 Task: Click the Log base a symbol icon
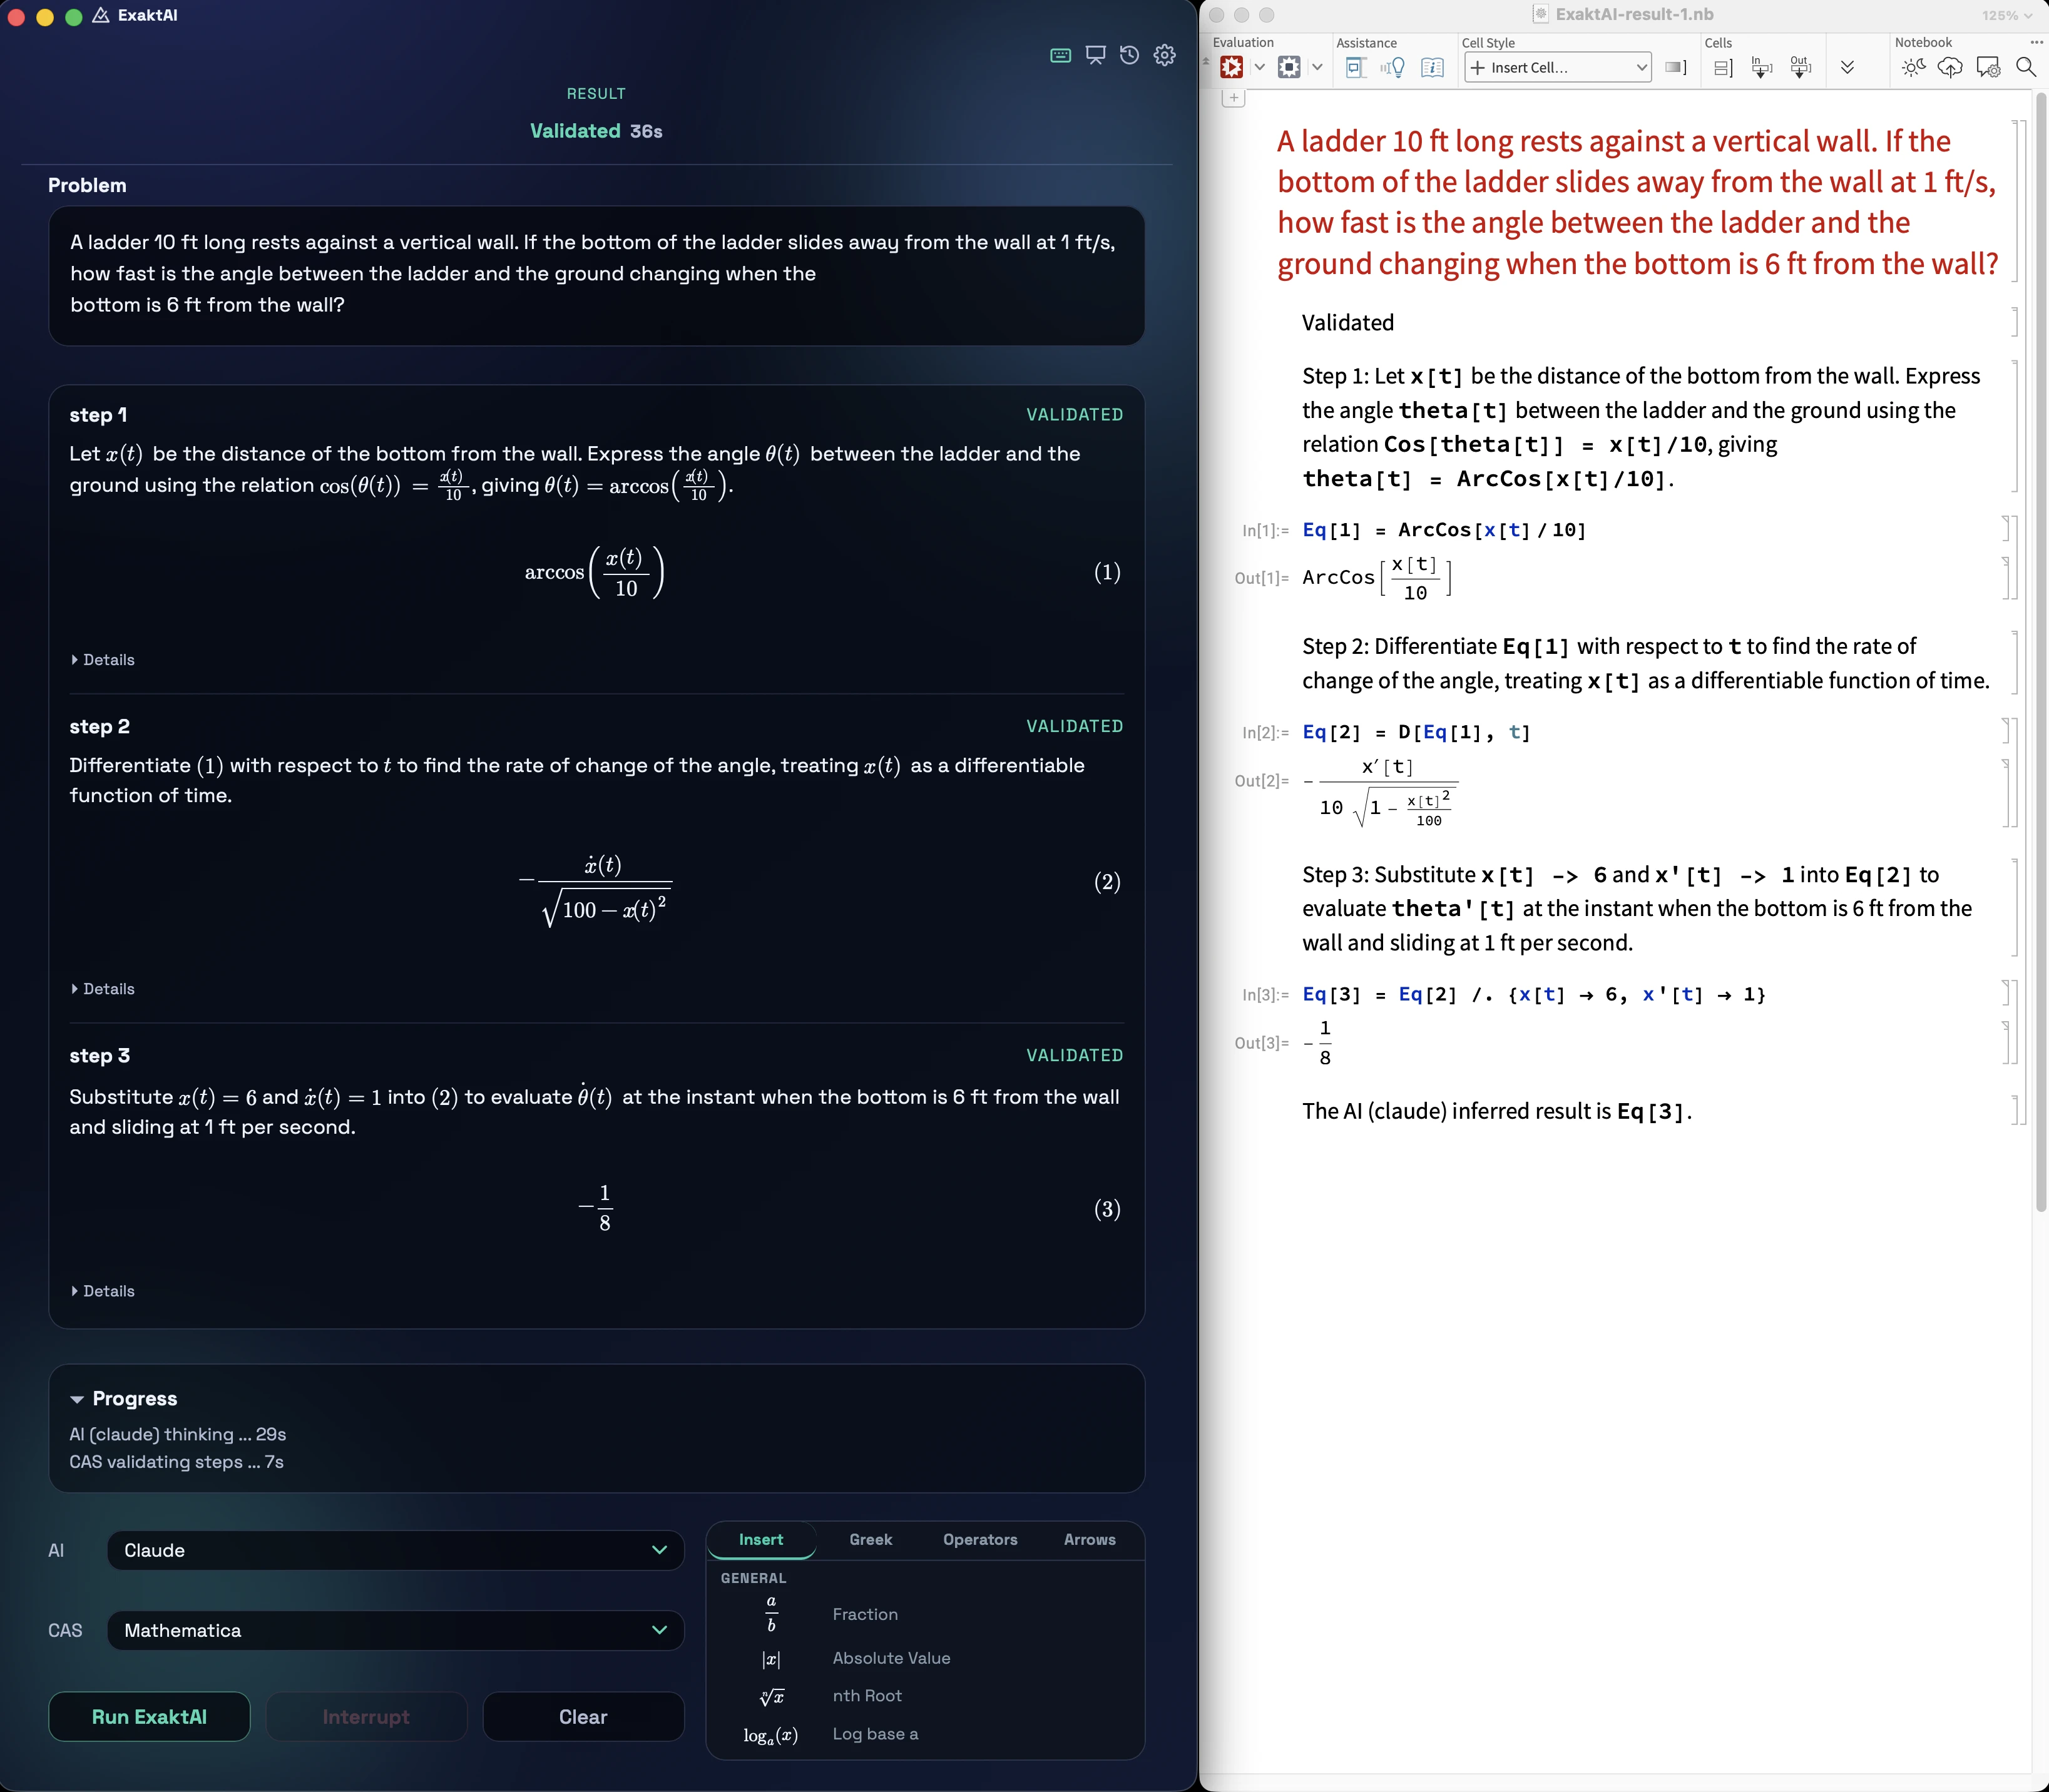pyautogui.click(x=771, y=1735)
